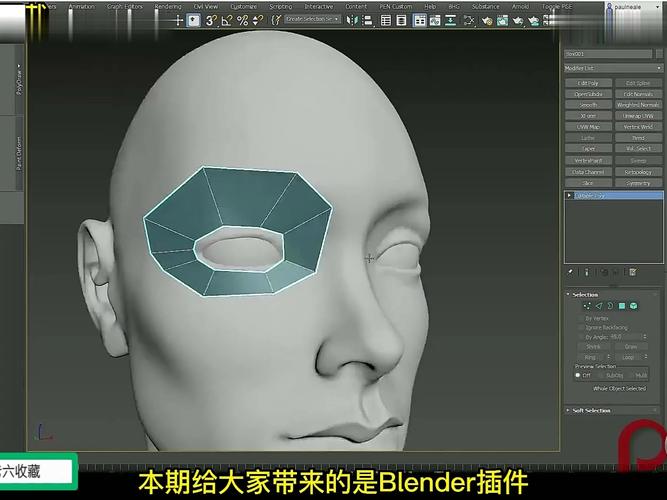Select Preview Selection Off radio button

[x=578, y=375]
